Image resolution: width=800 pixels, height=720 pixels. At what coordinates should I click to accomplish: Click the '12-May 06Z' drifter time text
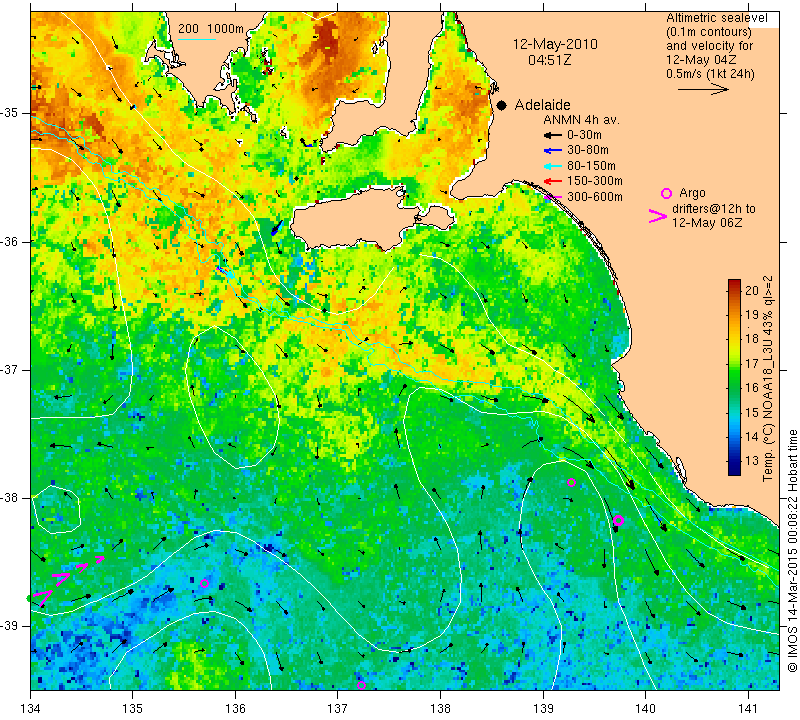707,222
